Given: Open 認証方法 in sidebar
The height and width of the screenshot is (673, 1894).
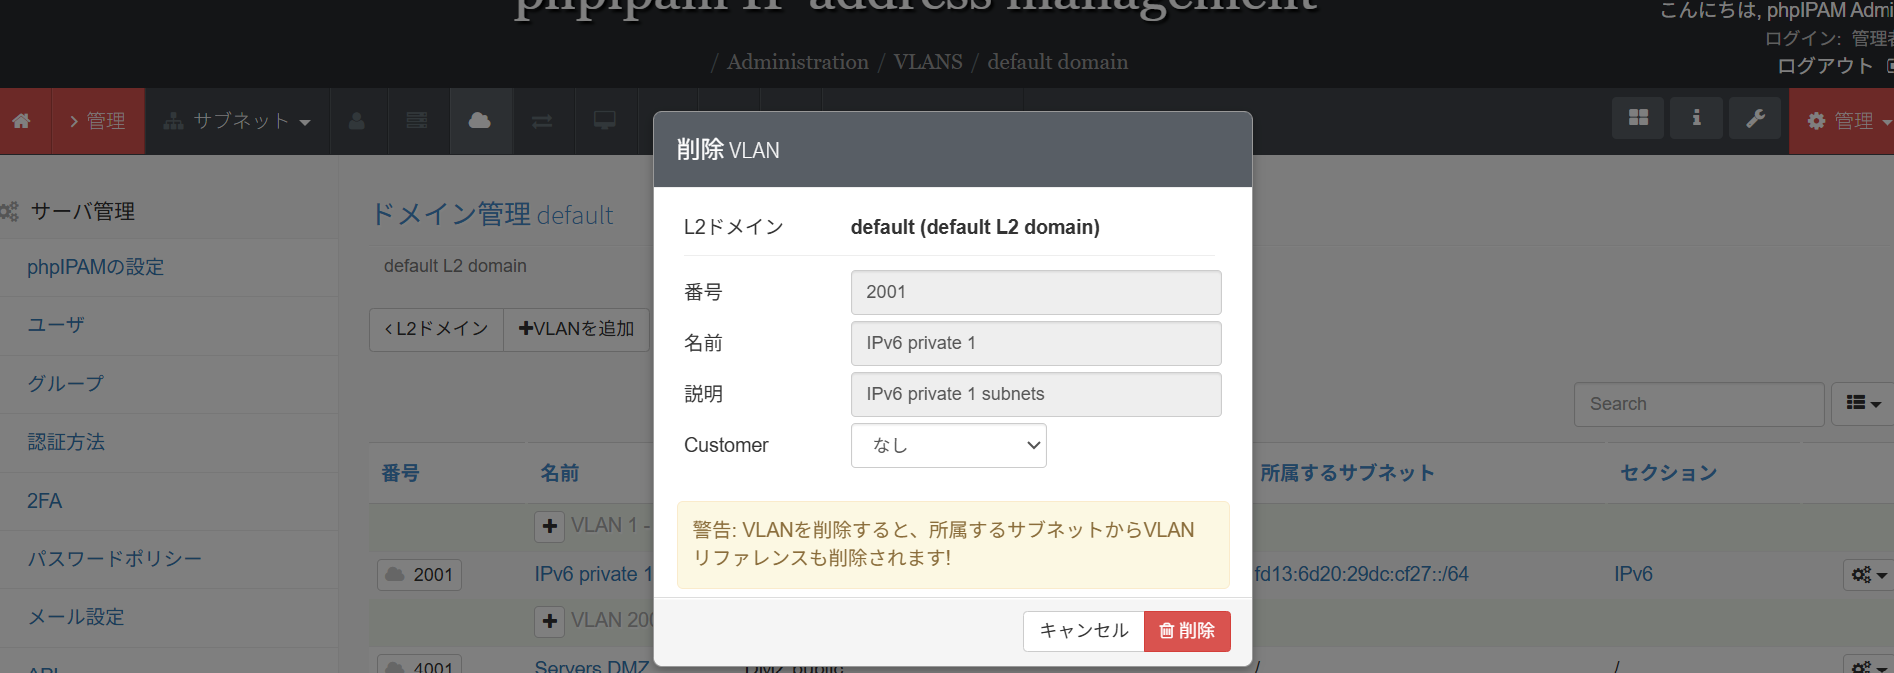Looking at the screenshot, I should coord(66,442).
